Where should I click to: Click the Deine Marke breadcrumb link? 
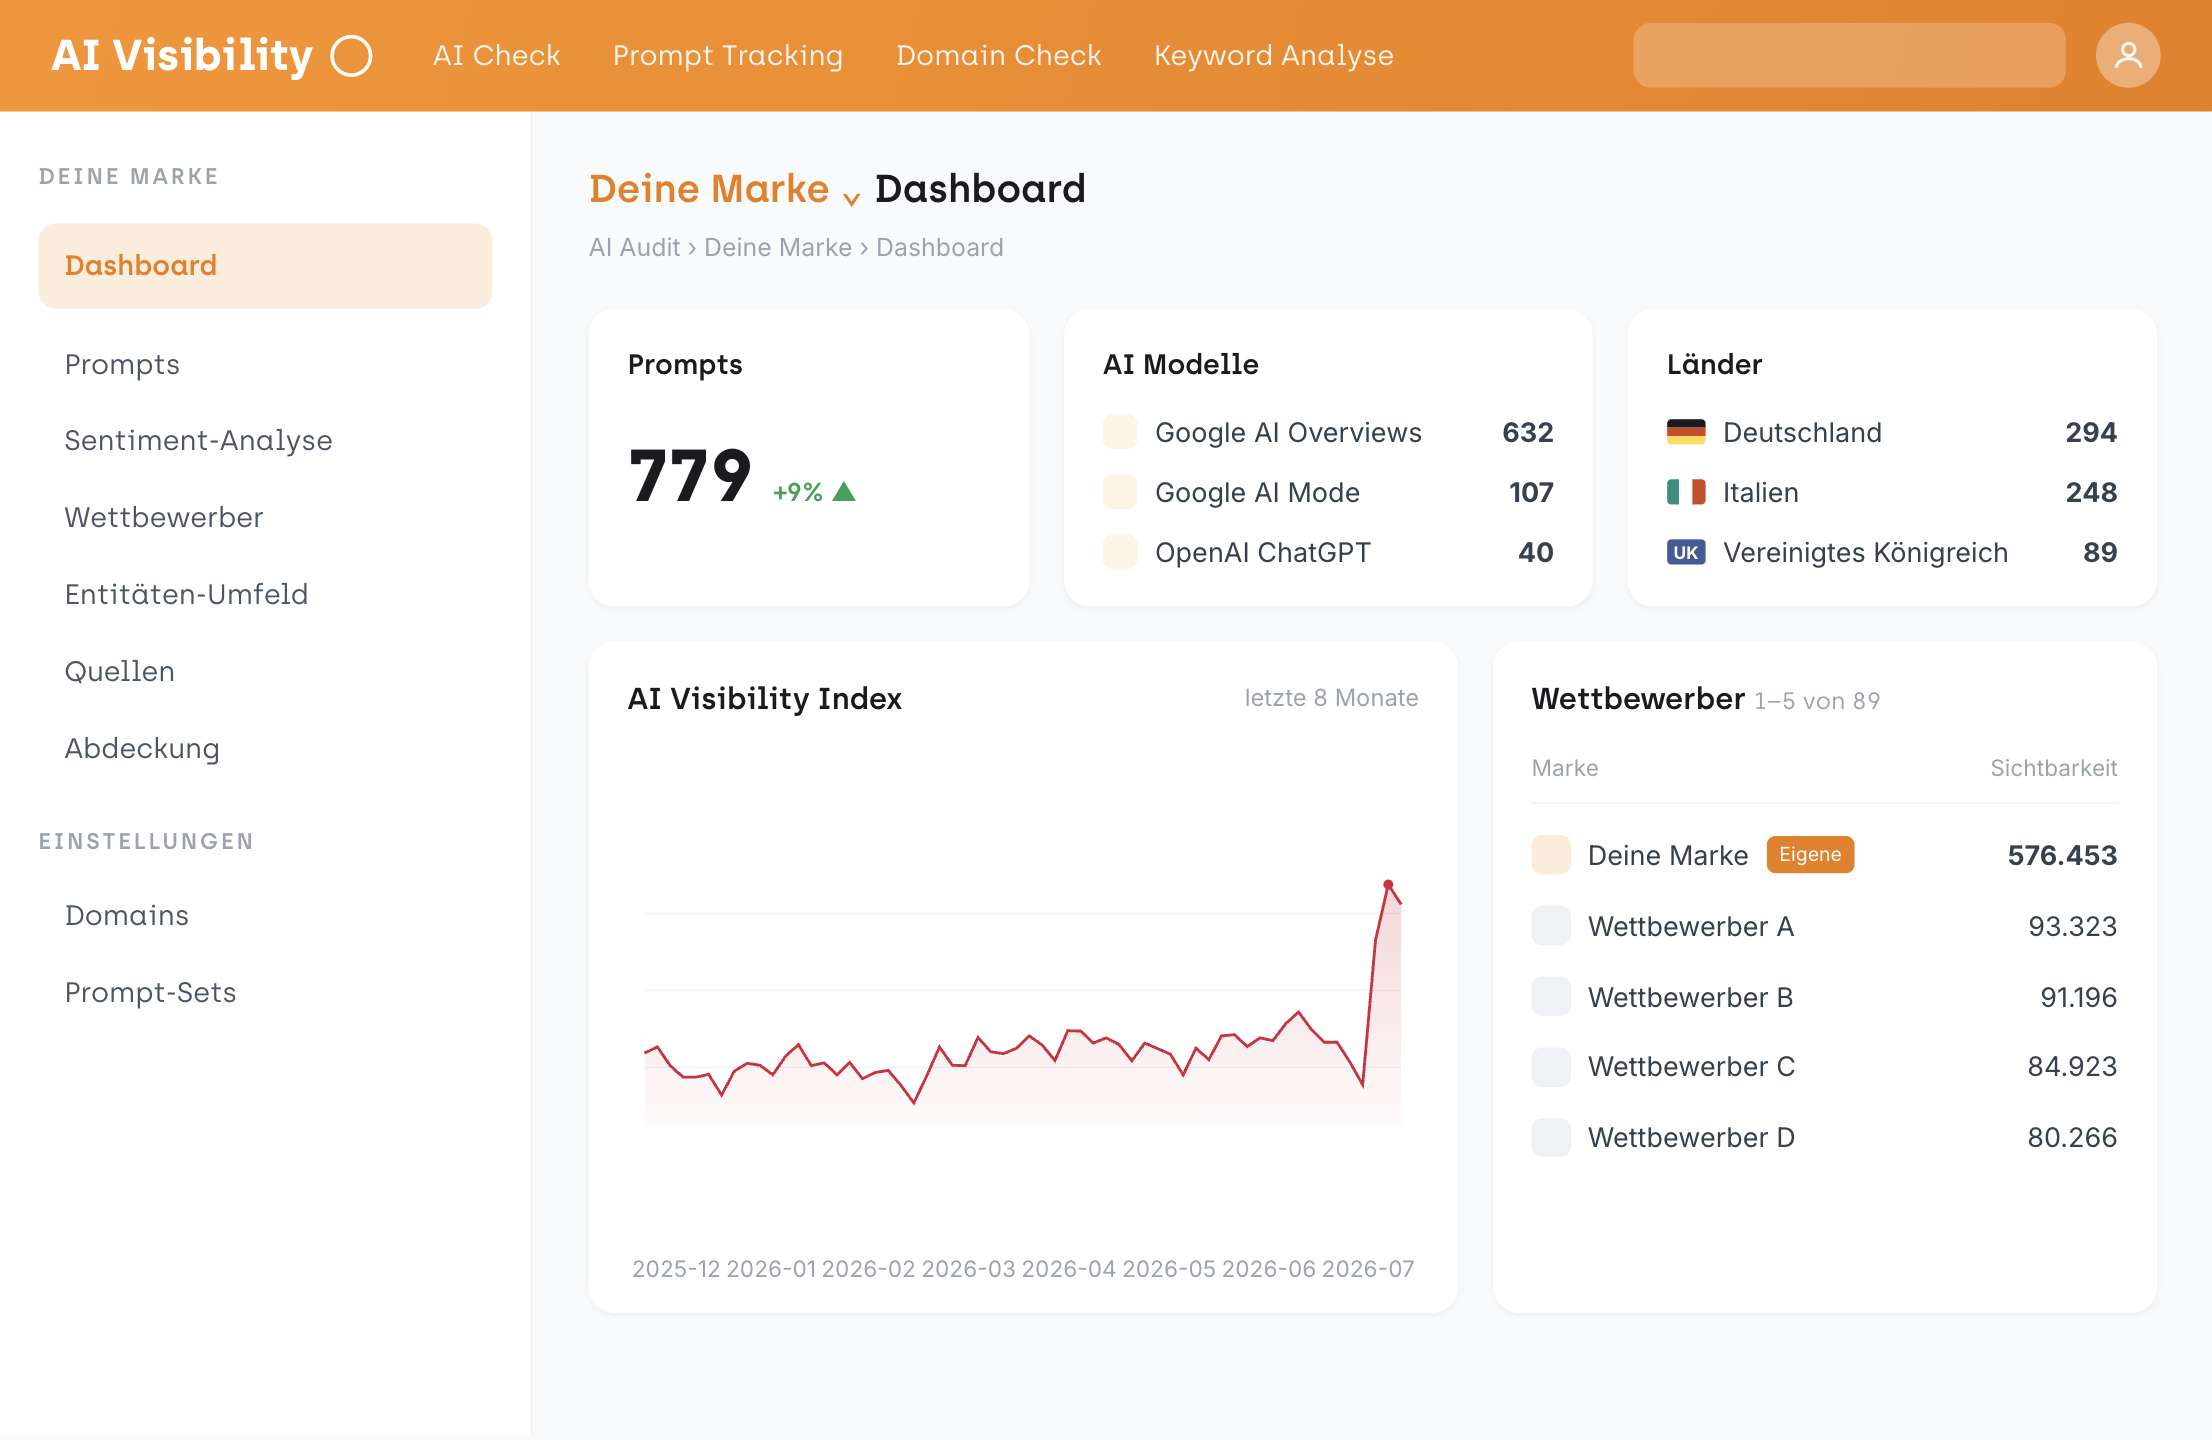(x=777, y=248)
